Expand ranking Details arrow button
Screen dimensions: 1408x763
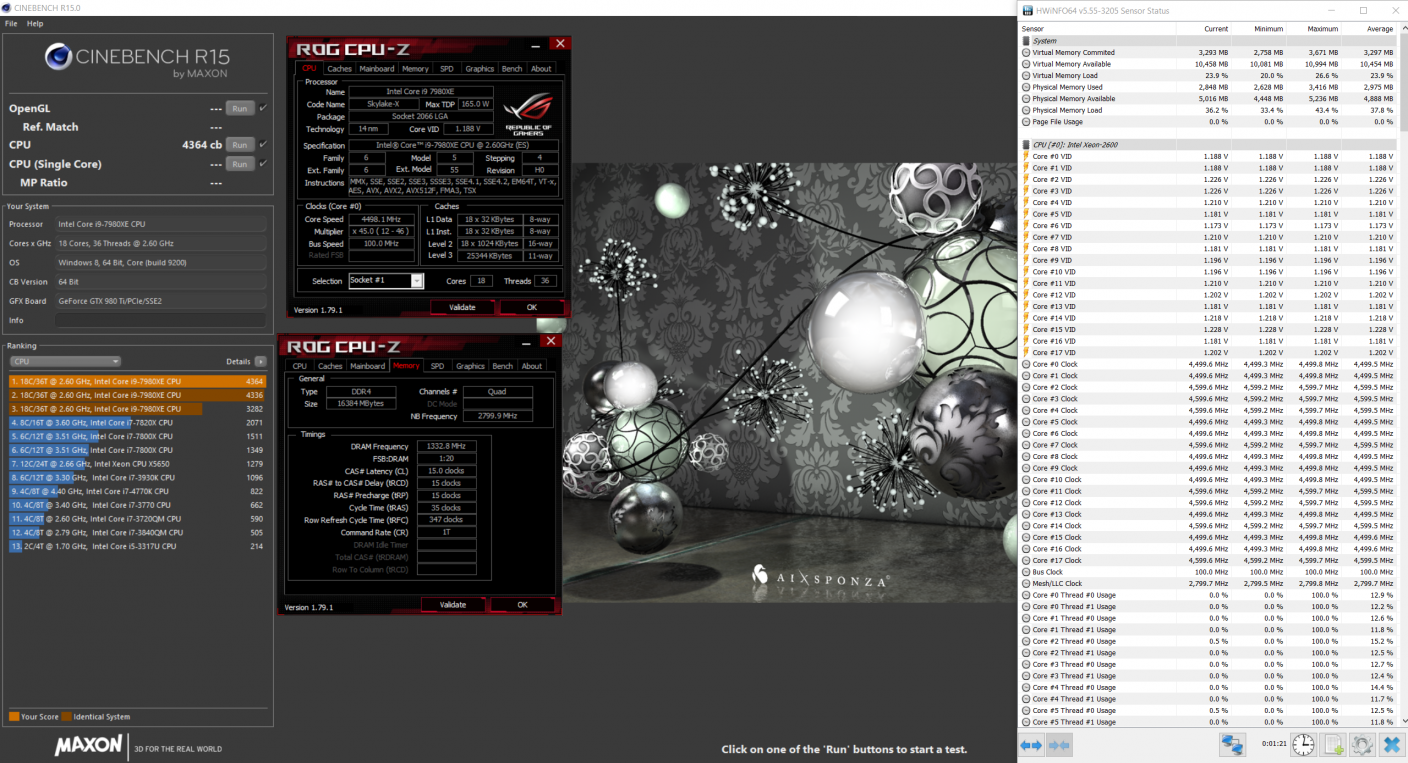click(261, 361)
